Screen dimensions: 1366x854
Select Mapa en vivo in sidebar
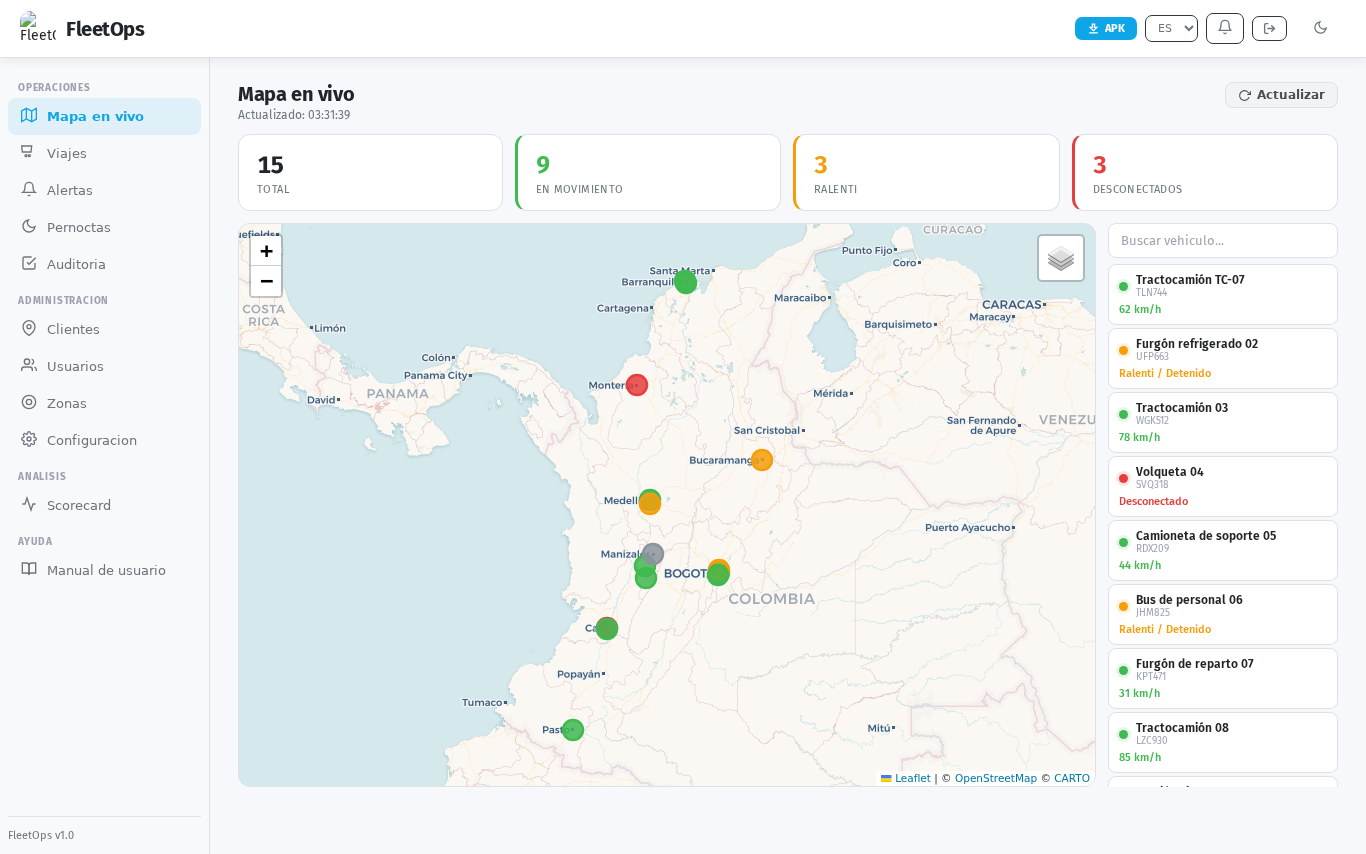(104, 116)
